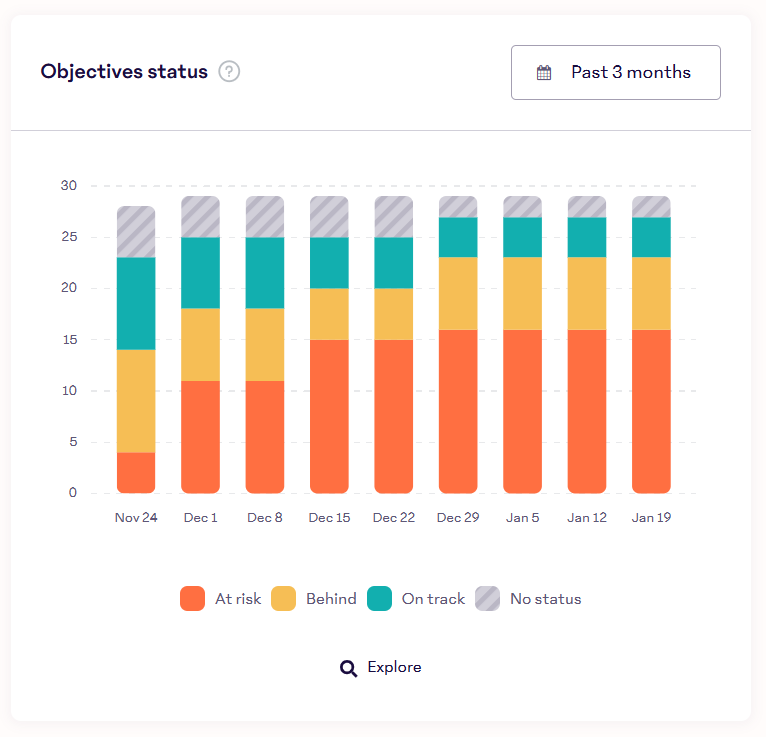Open the Past 3 months dropdown

(615, 72)
